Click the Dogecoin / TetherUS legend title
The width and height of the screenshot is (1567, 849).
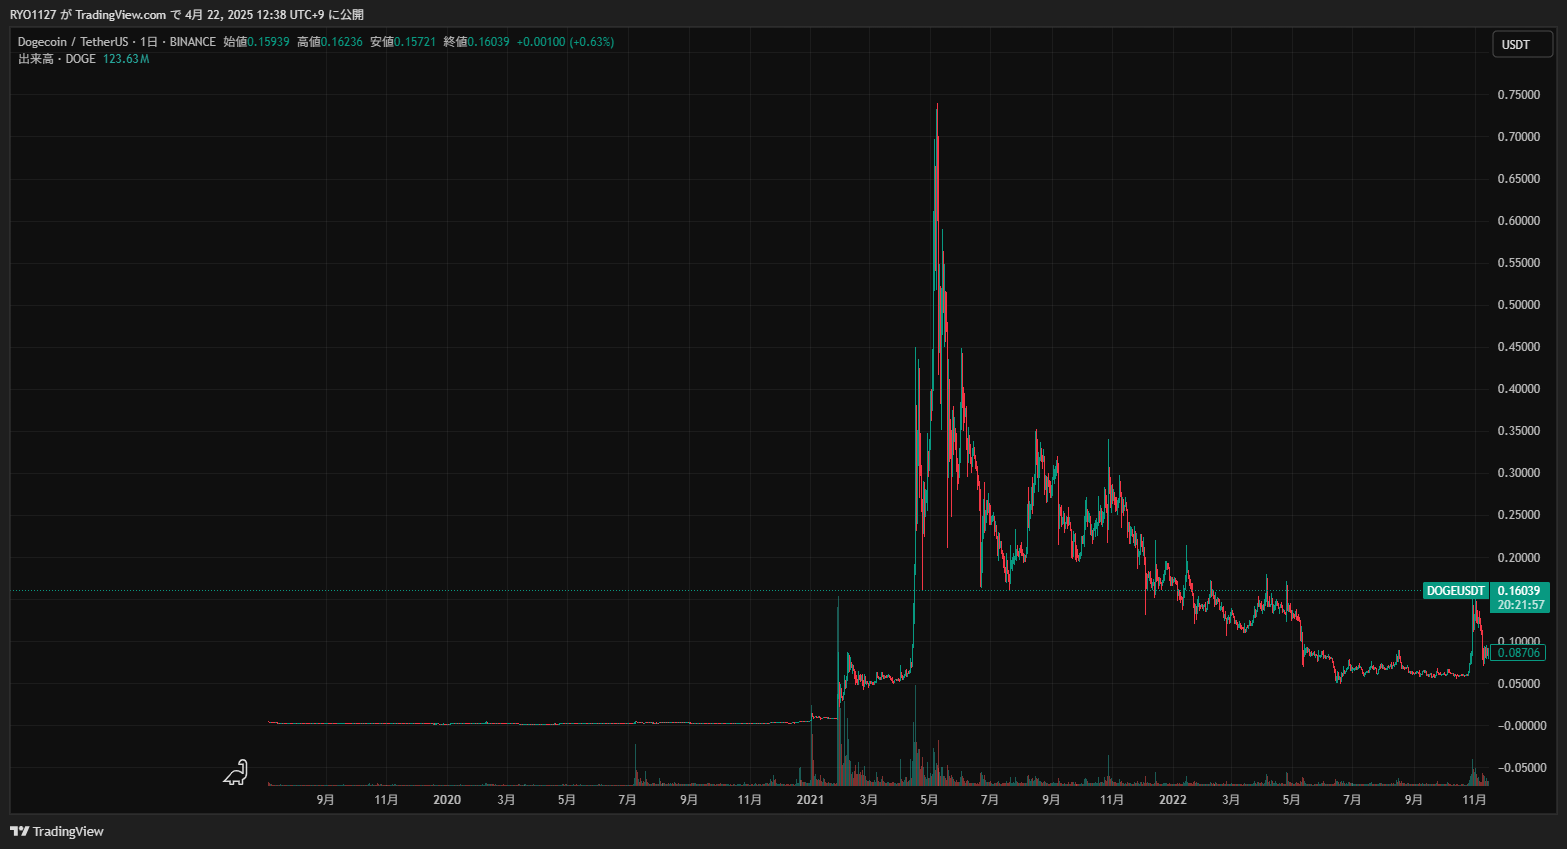[73, 42]
